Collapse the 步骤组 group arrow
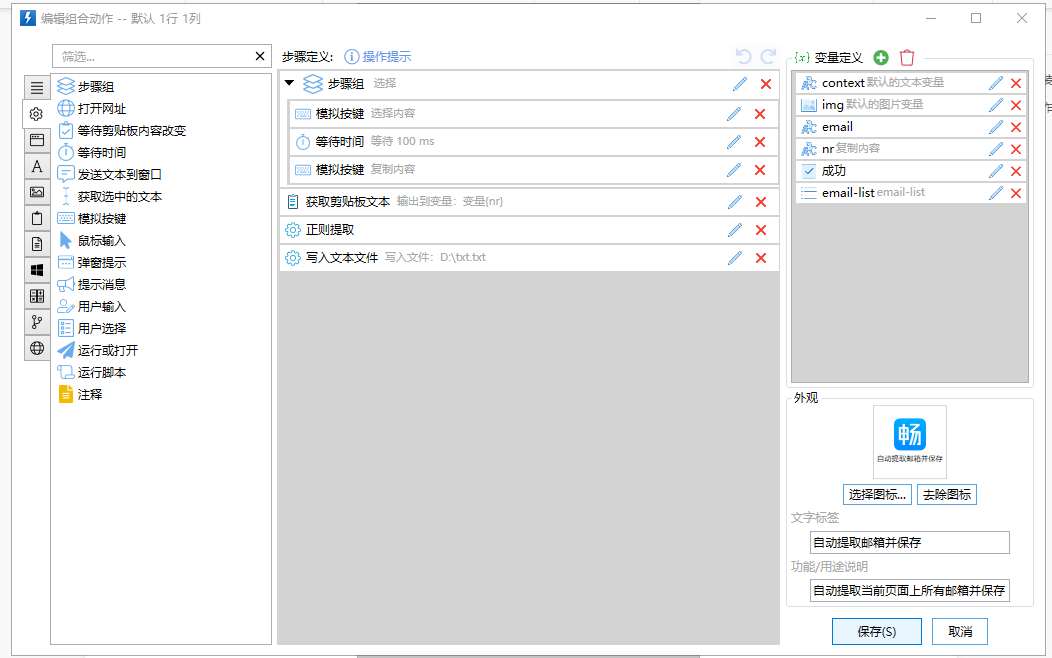This screenshot has width=1052, height=658. click(290, 83)
